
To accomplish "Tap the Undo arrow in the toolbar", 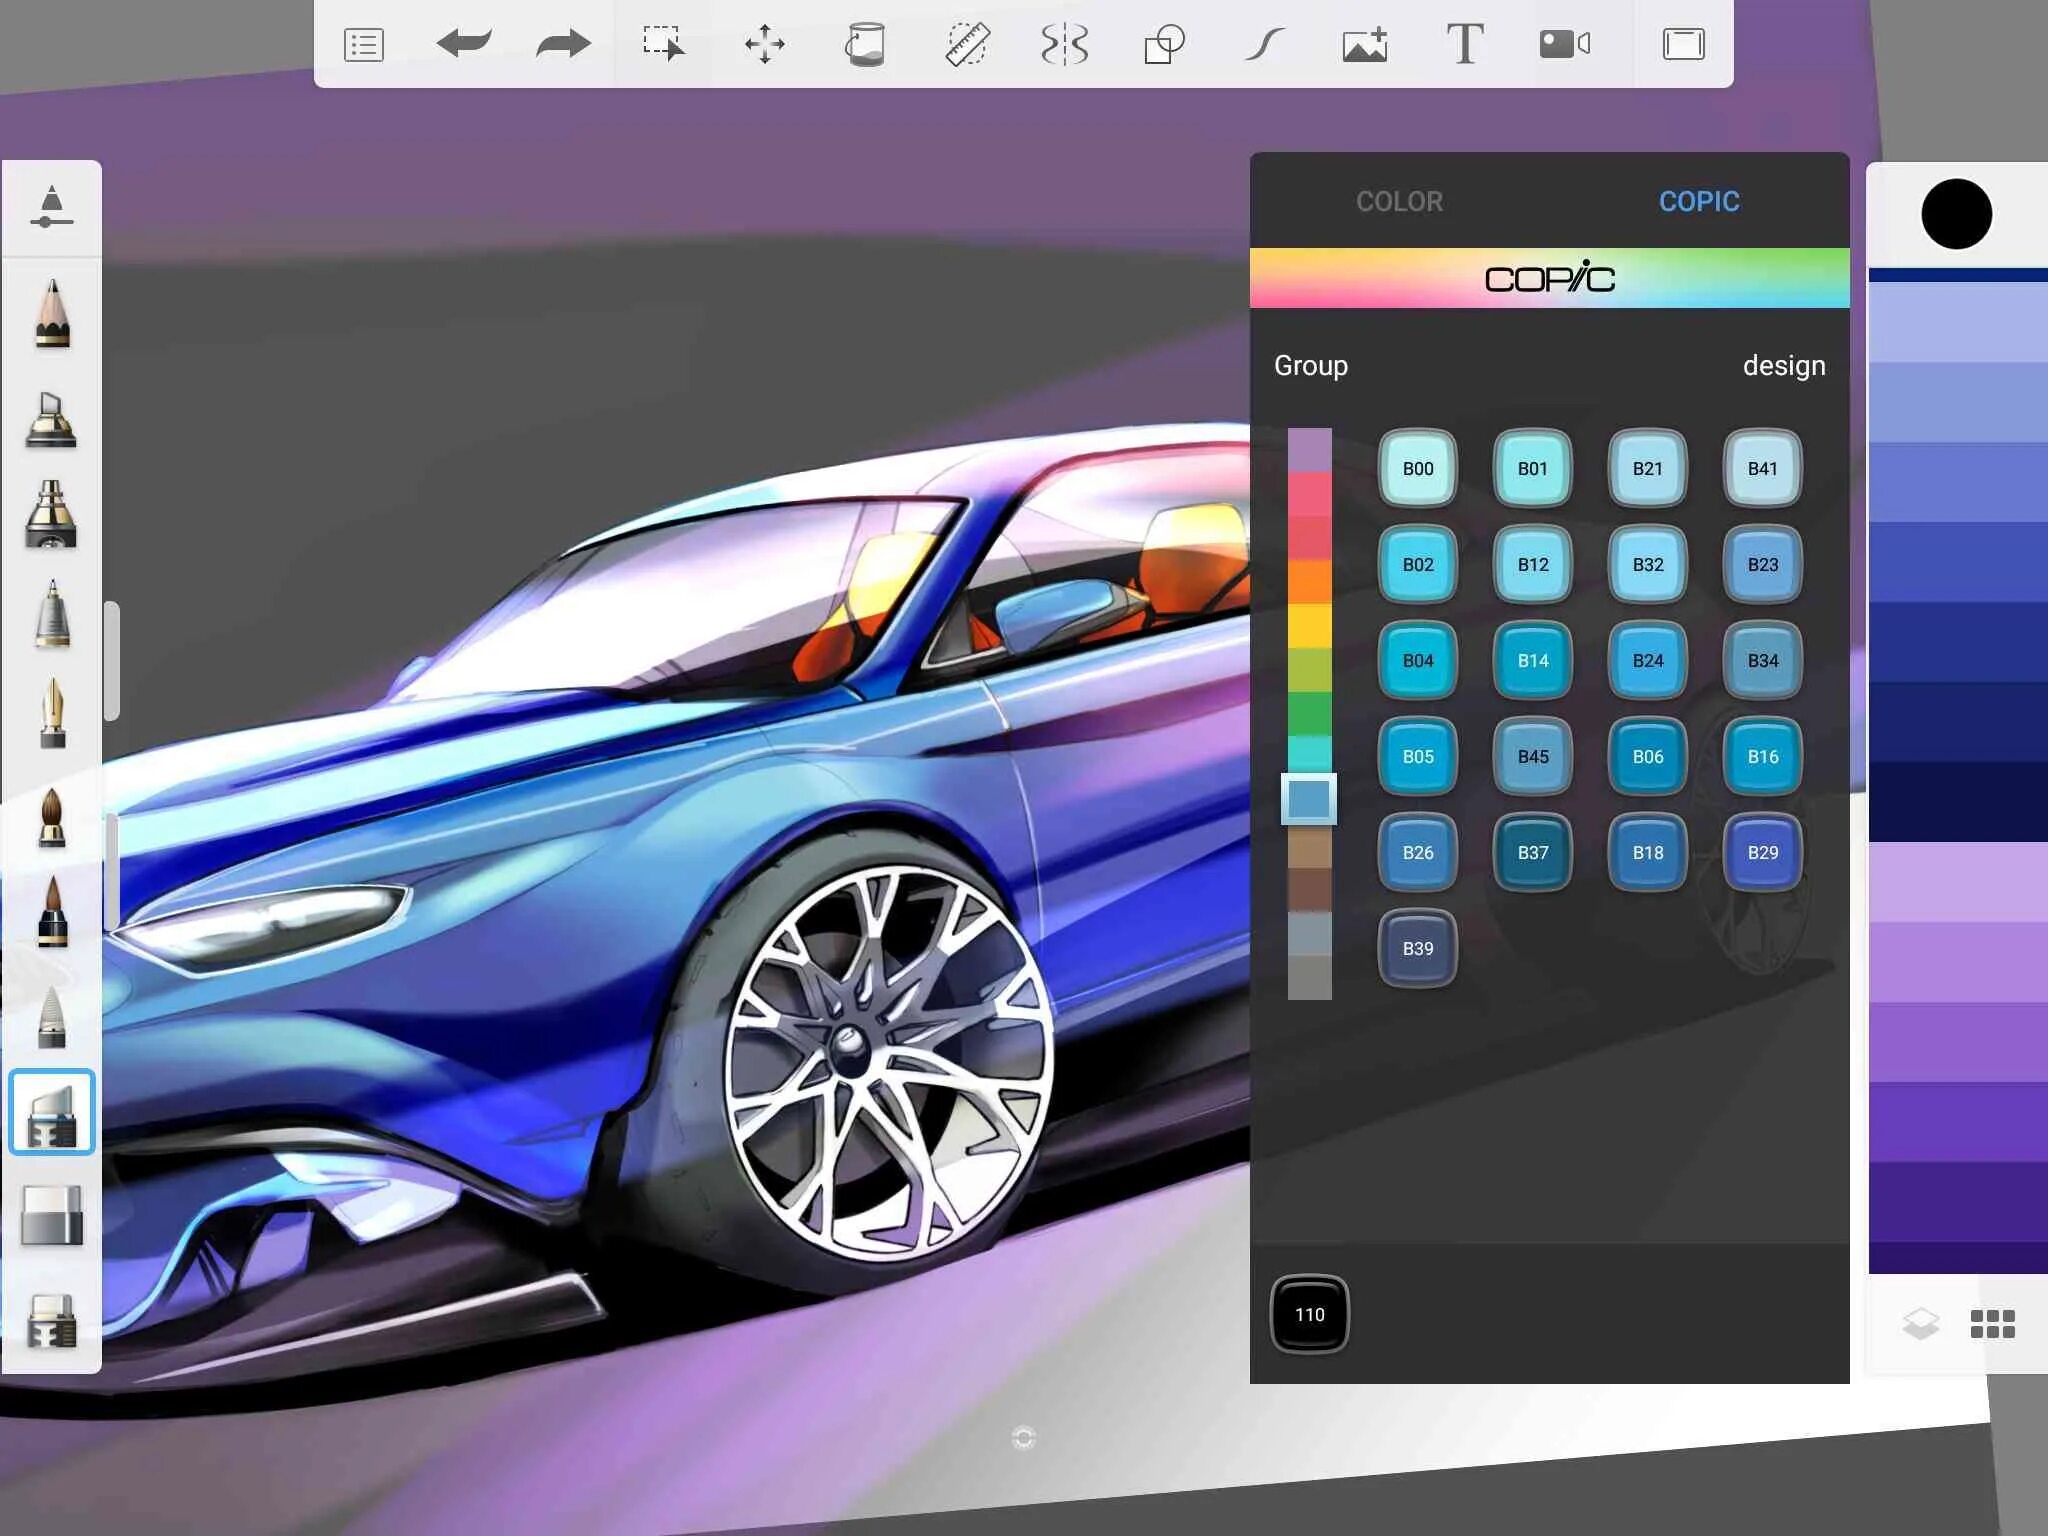I will pyautogui.click(x=465, y=44).
